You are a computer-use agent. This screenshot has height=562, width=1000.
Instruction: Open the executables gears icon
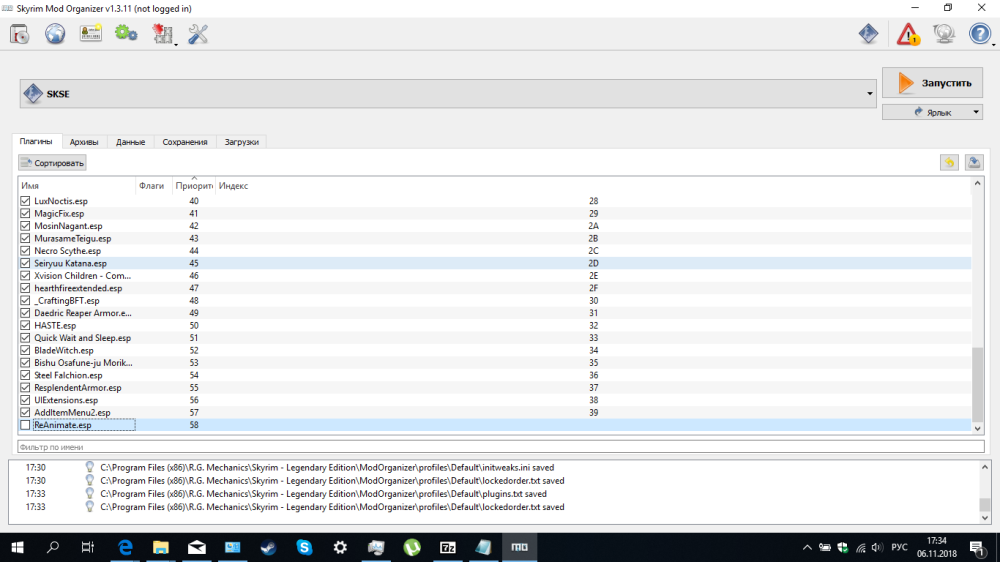(x=126, y=34)
